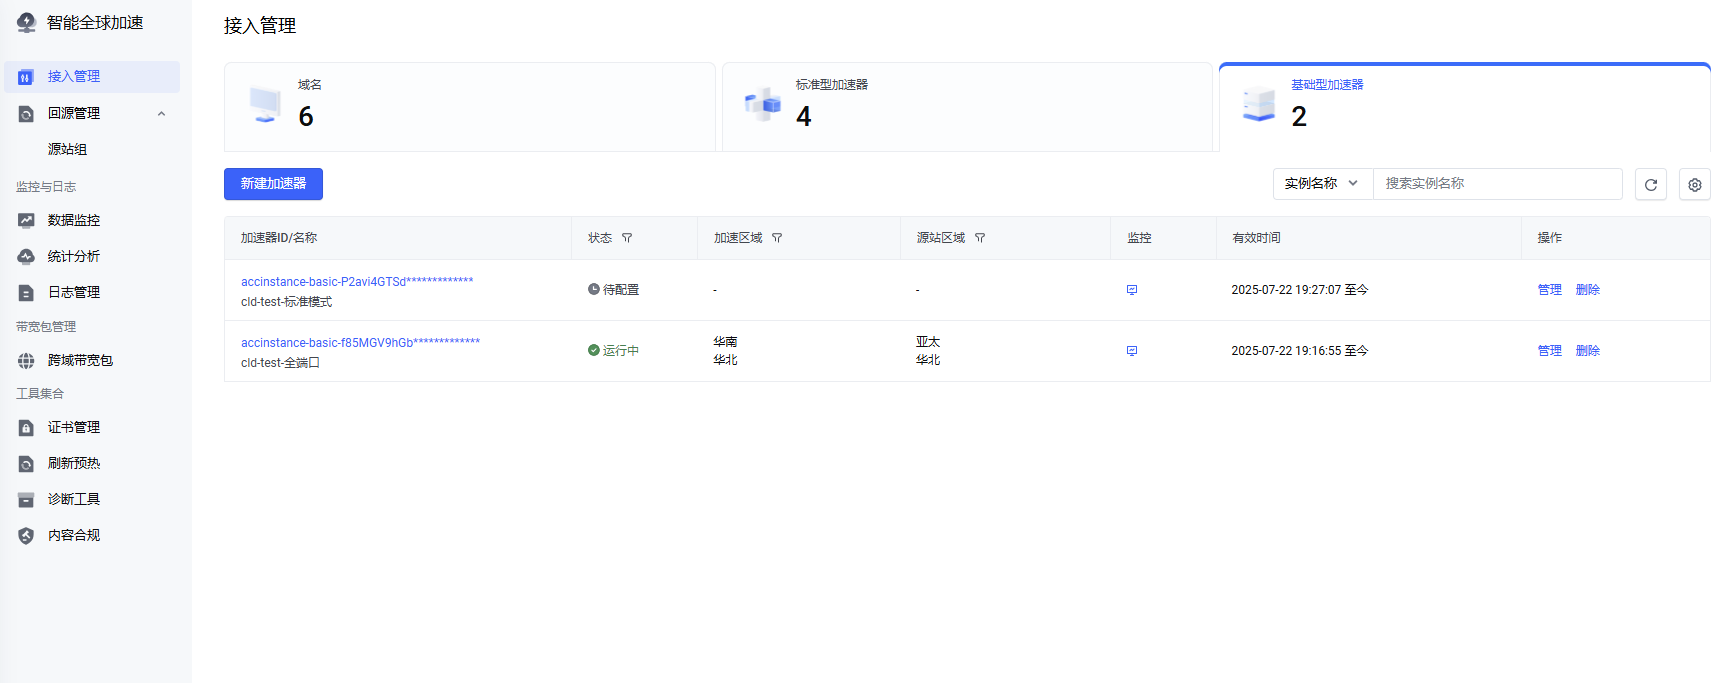1720x683 pixels.
Task: Open monitoring icon for cld-test-全端口 row
Action: [1132, 351]
